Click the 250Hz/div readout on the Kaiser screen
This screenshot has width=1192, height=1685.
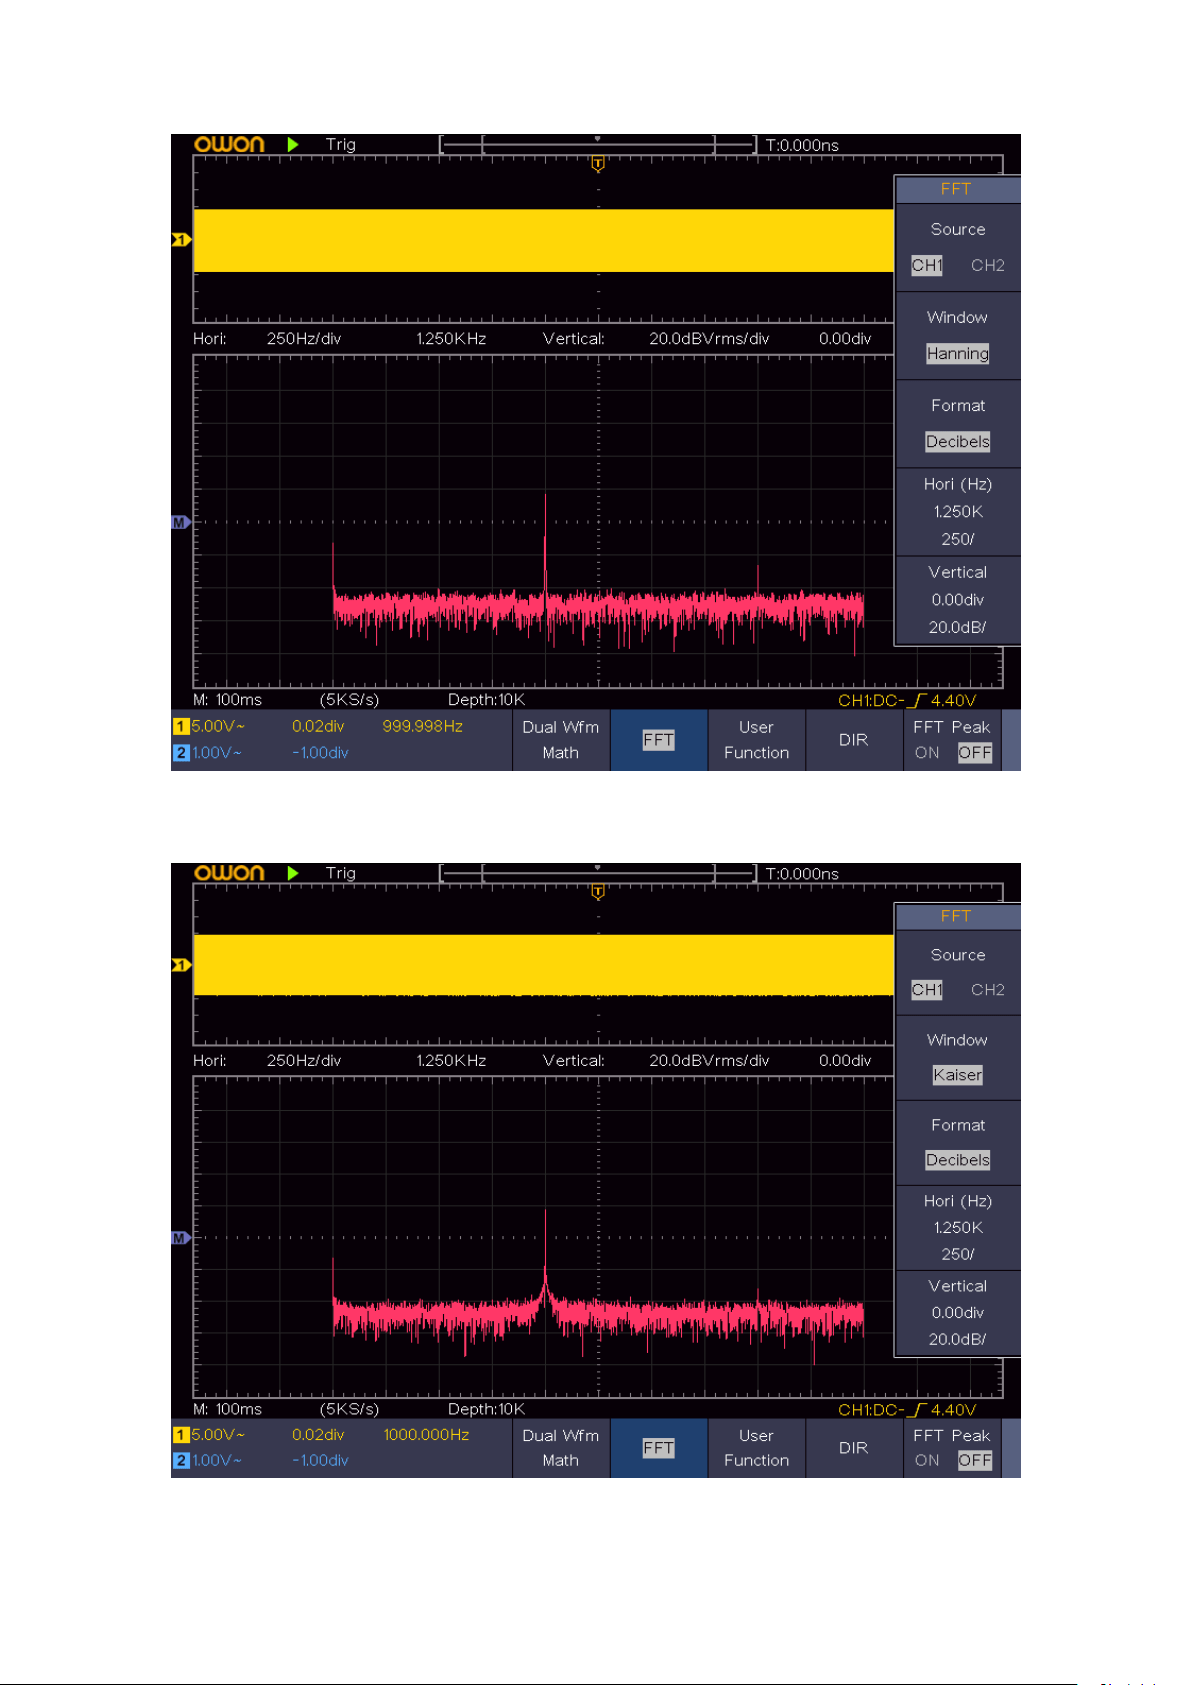pos(304,1061)
